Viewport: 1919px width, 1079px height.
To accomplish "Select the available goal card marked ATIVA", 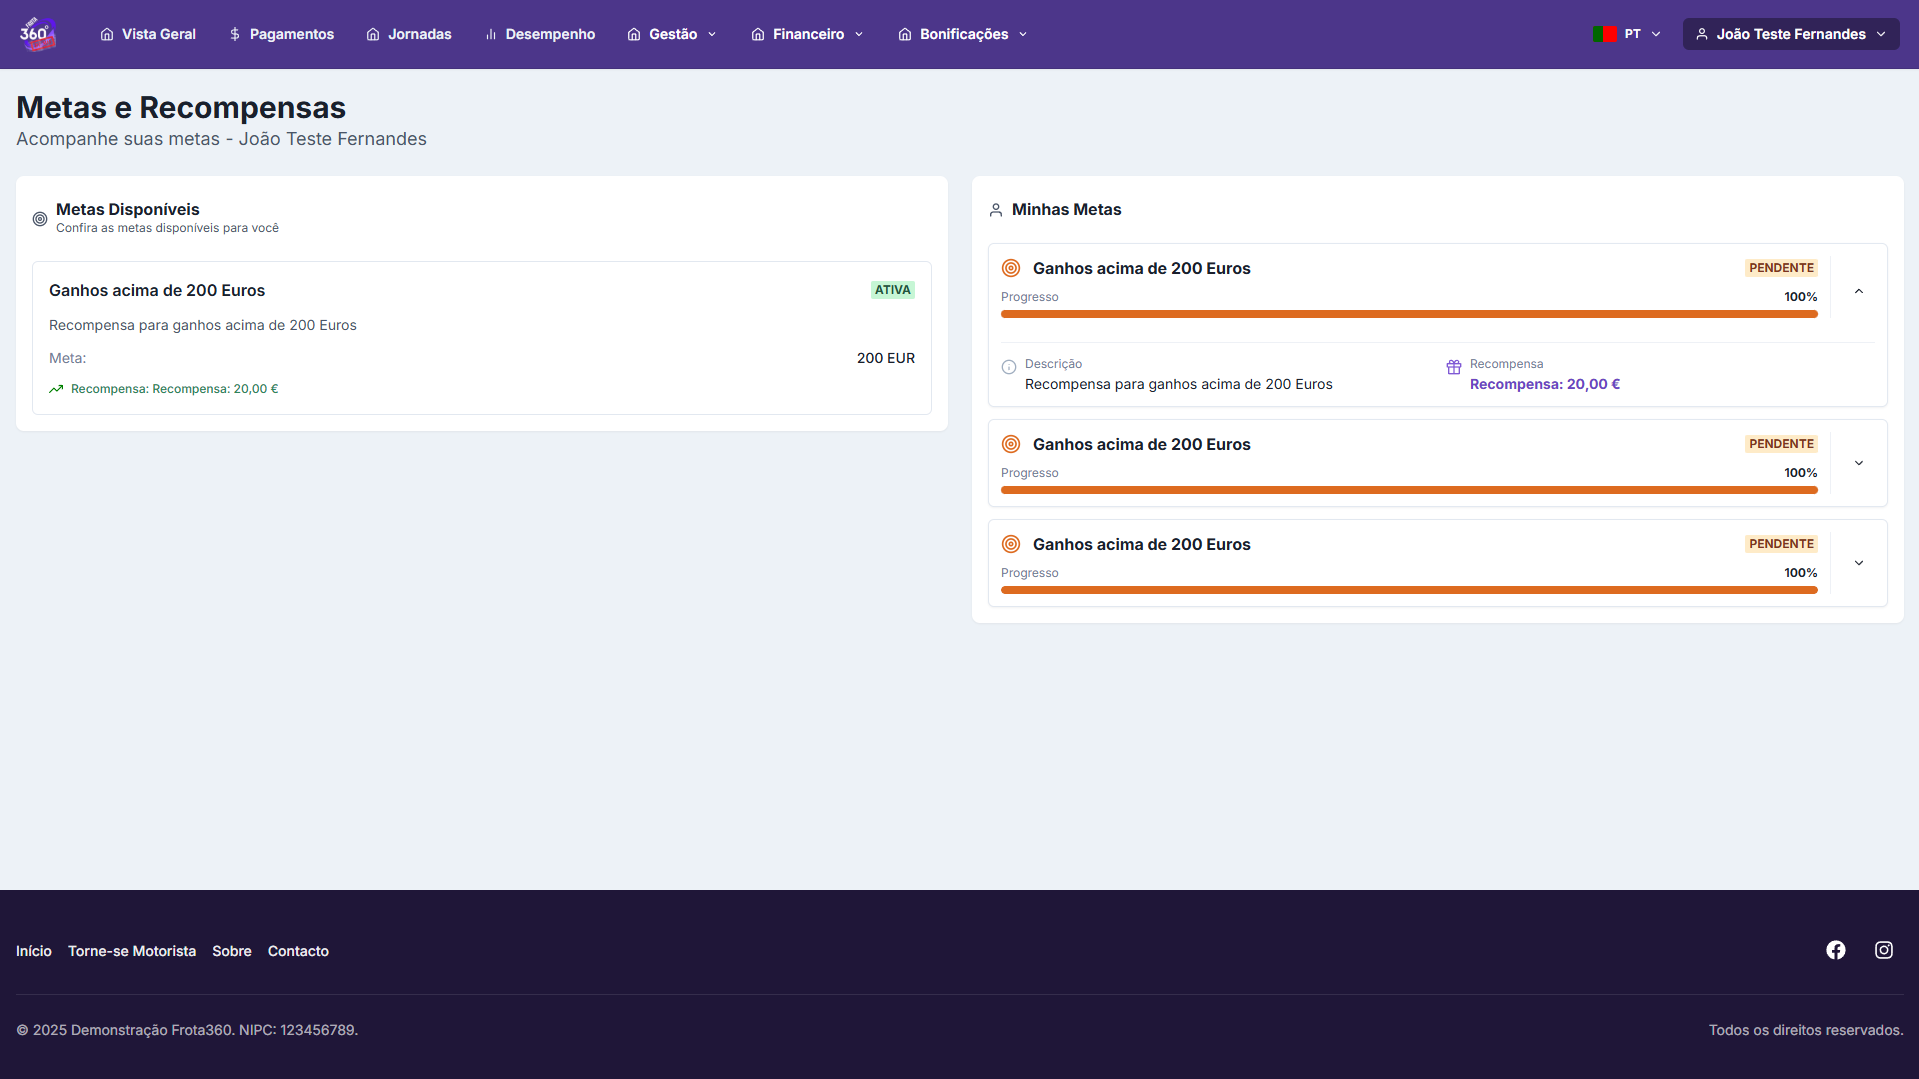I will [481, 338].
